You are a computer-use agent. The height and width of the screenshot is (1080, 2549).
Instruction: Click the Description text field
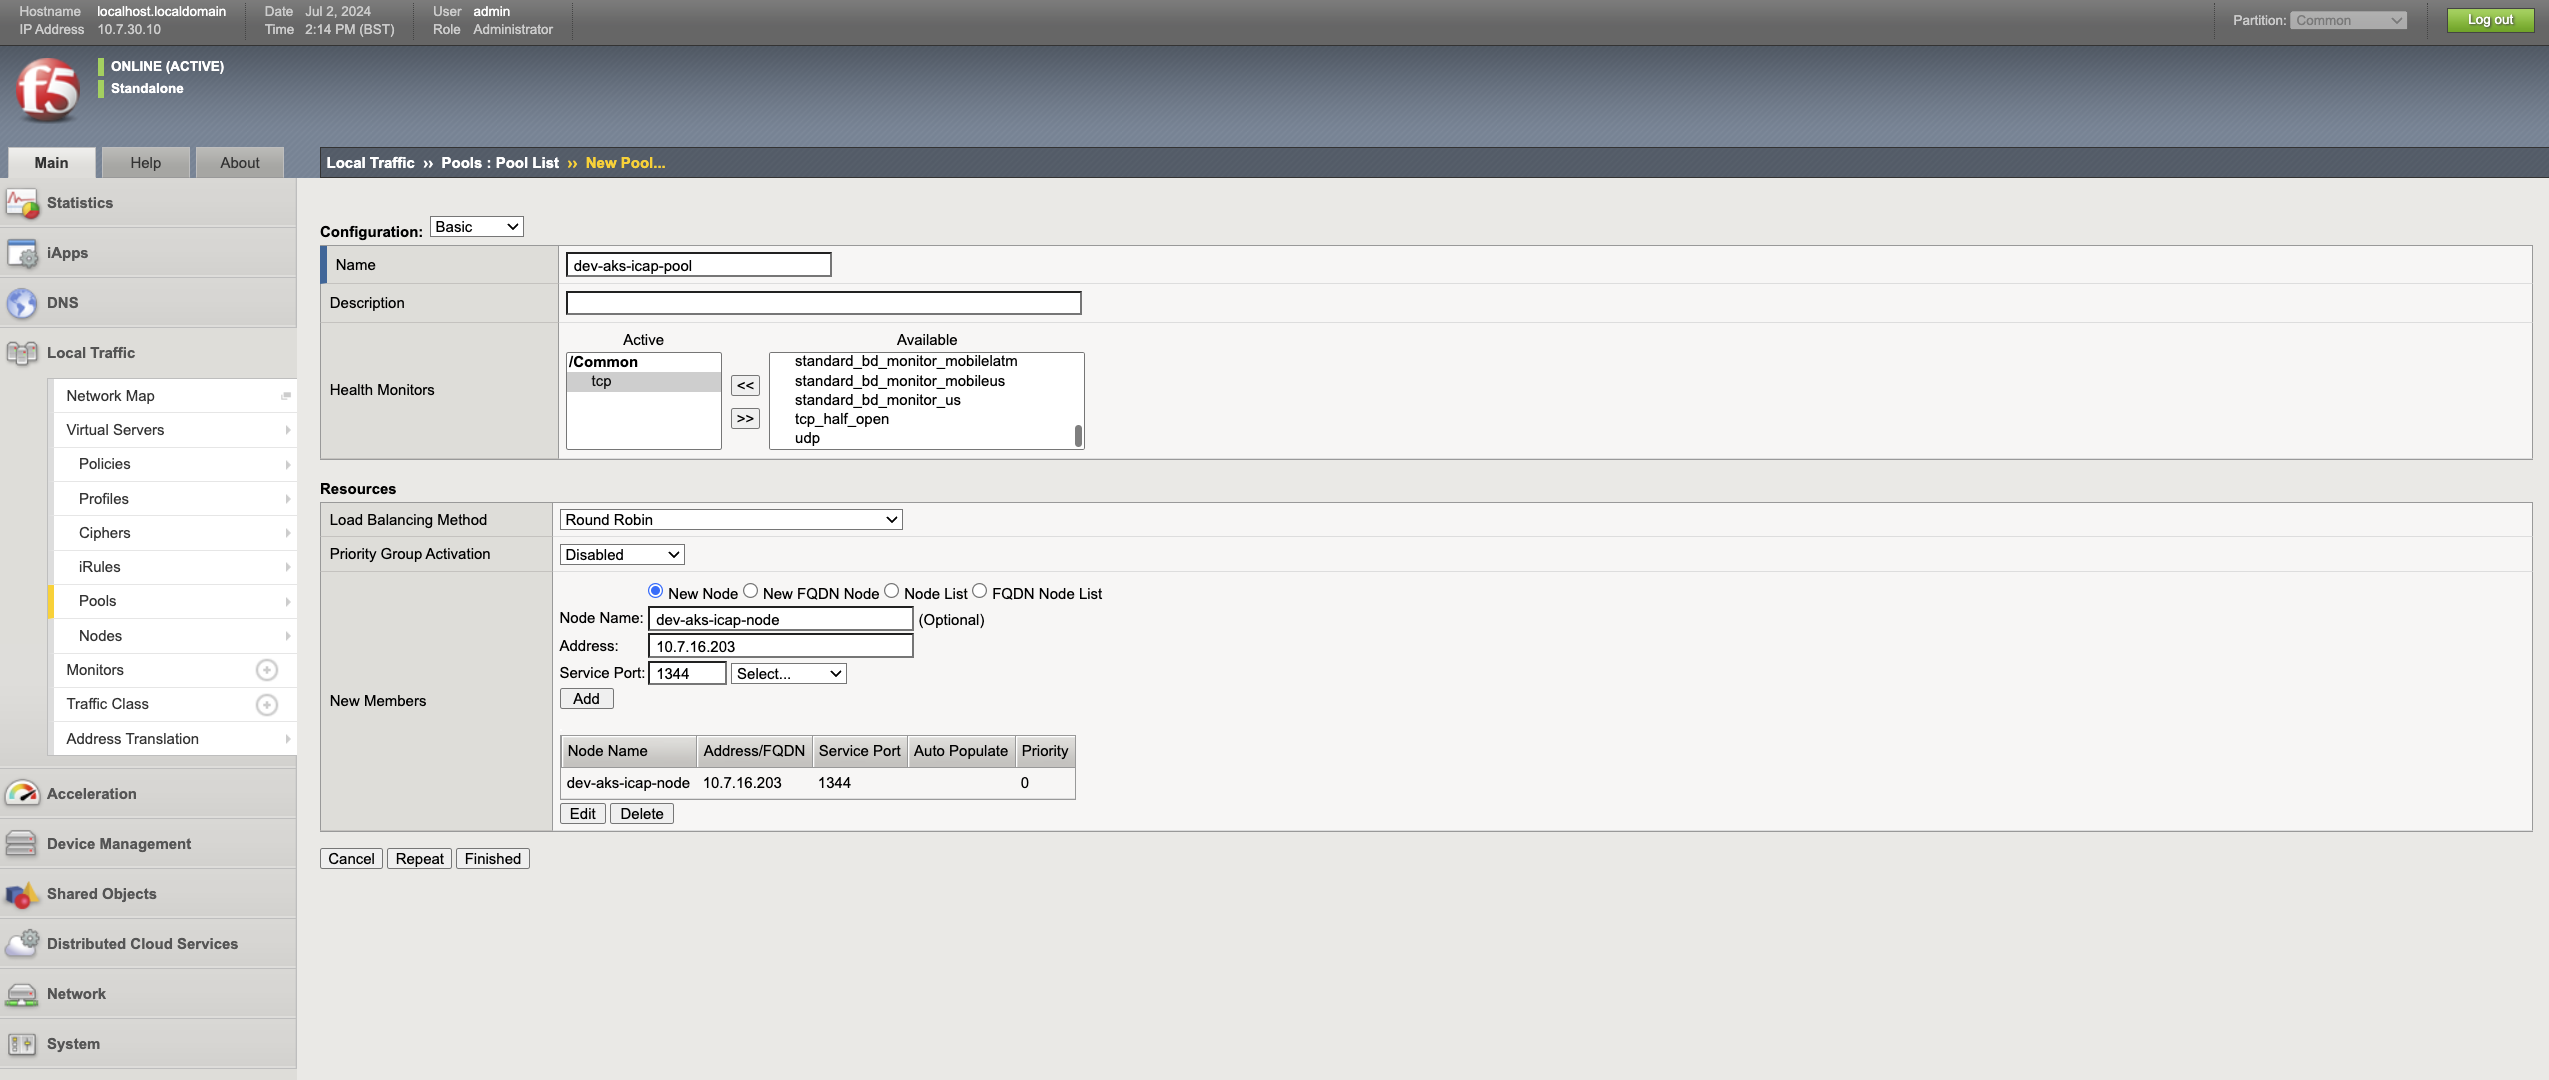point(823,303)
